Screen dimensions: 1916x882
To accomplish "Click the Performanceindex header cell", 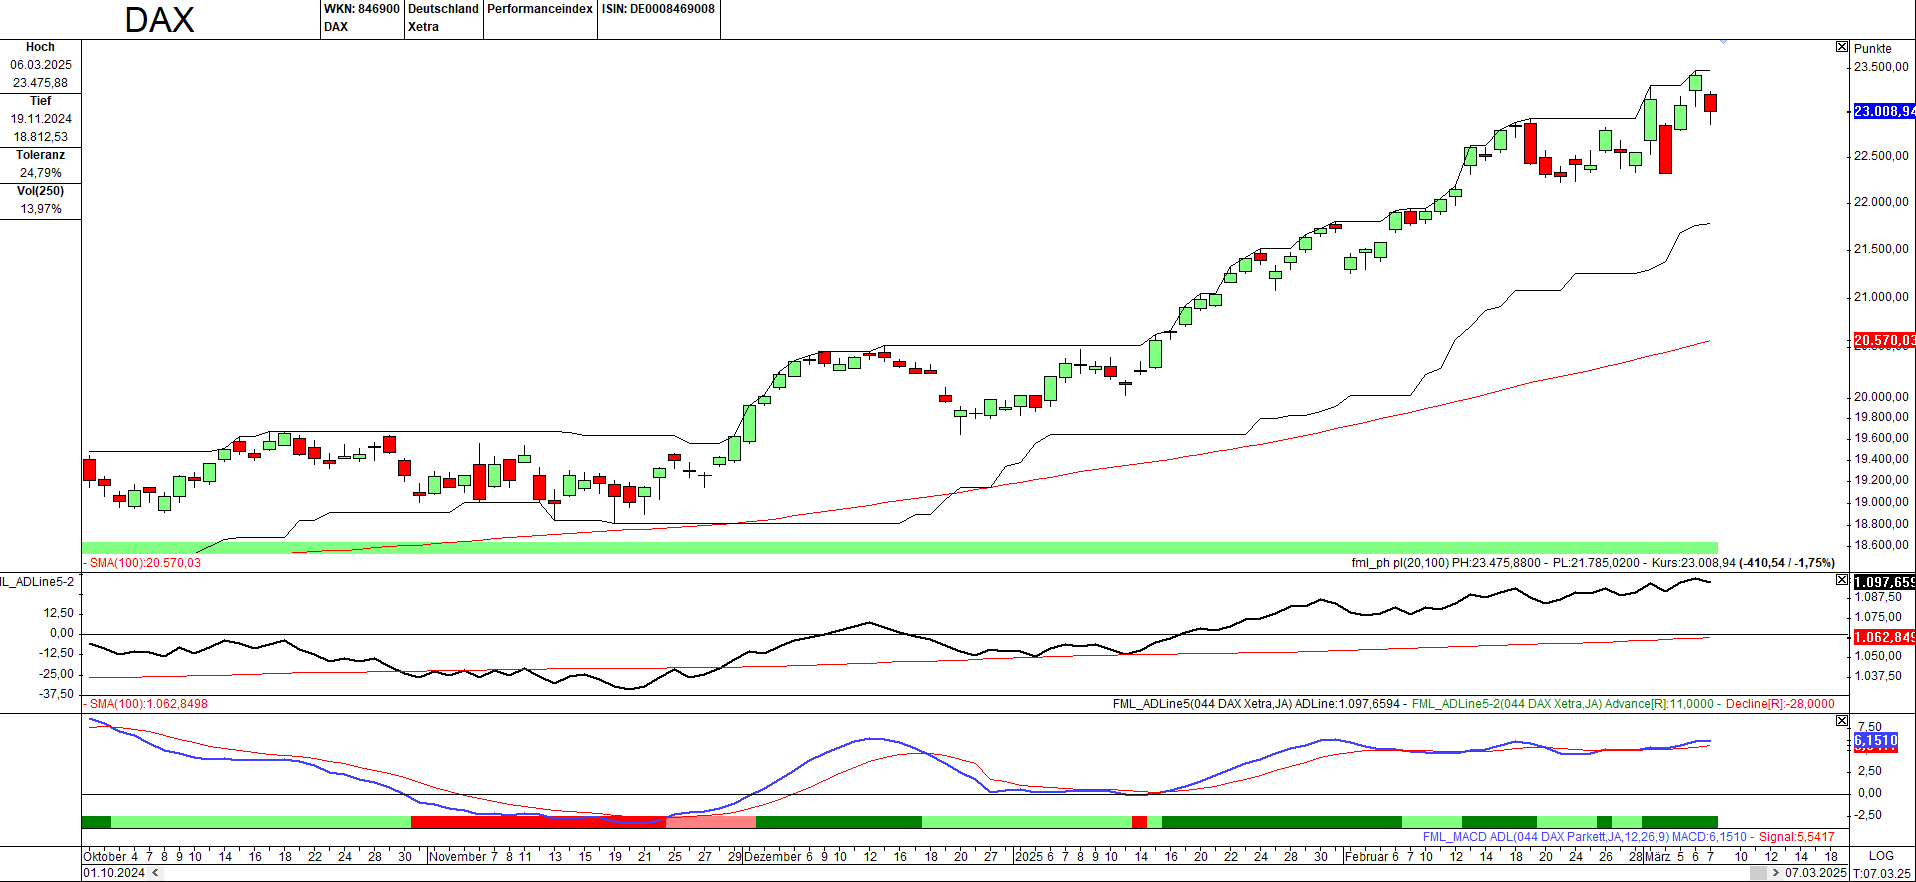I will [540, 9].
